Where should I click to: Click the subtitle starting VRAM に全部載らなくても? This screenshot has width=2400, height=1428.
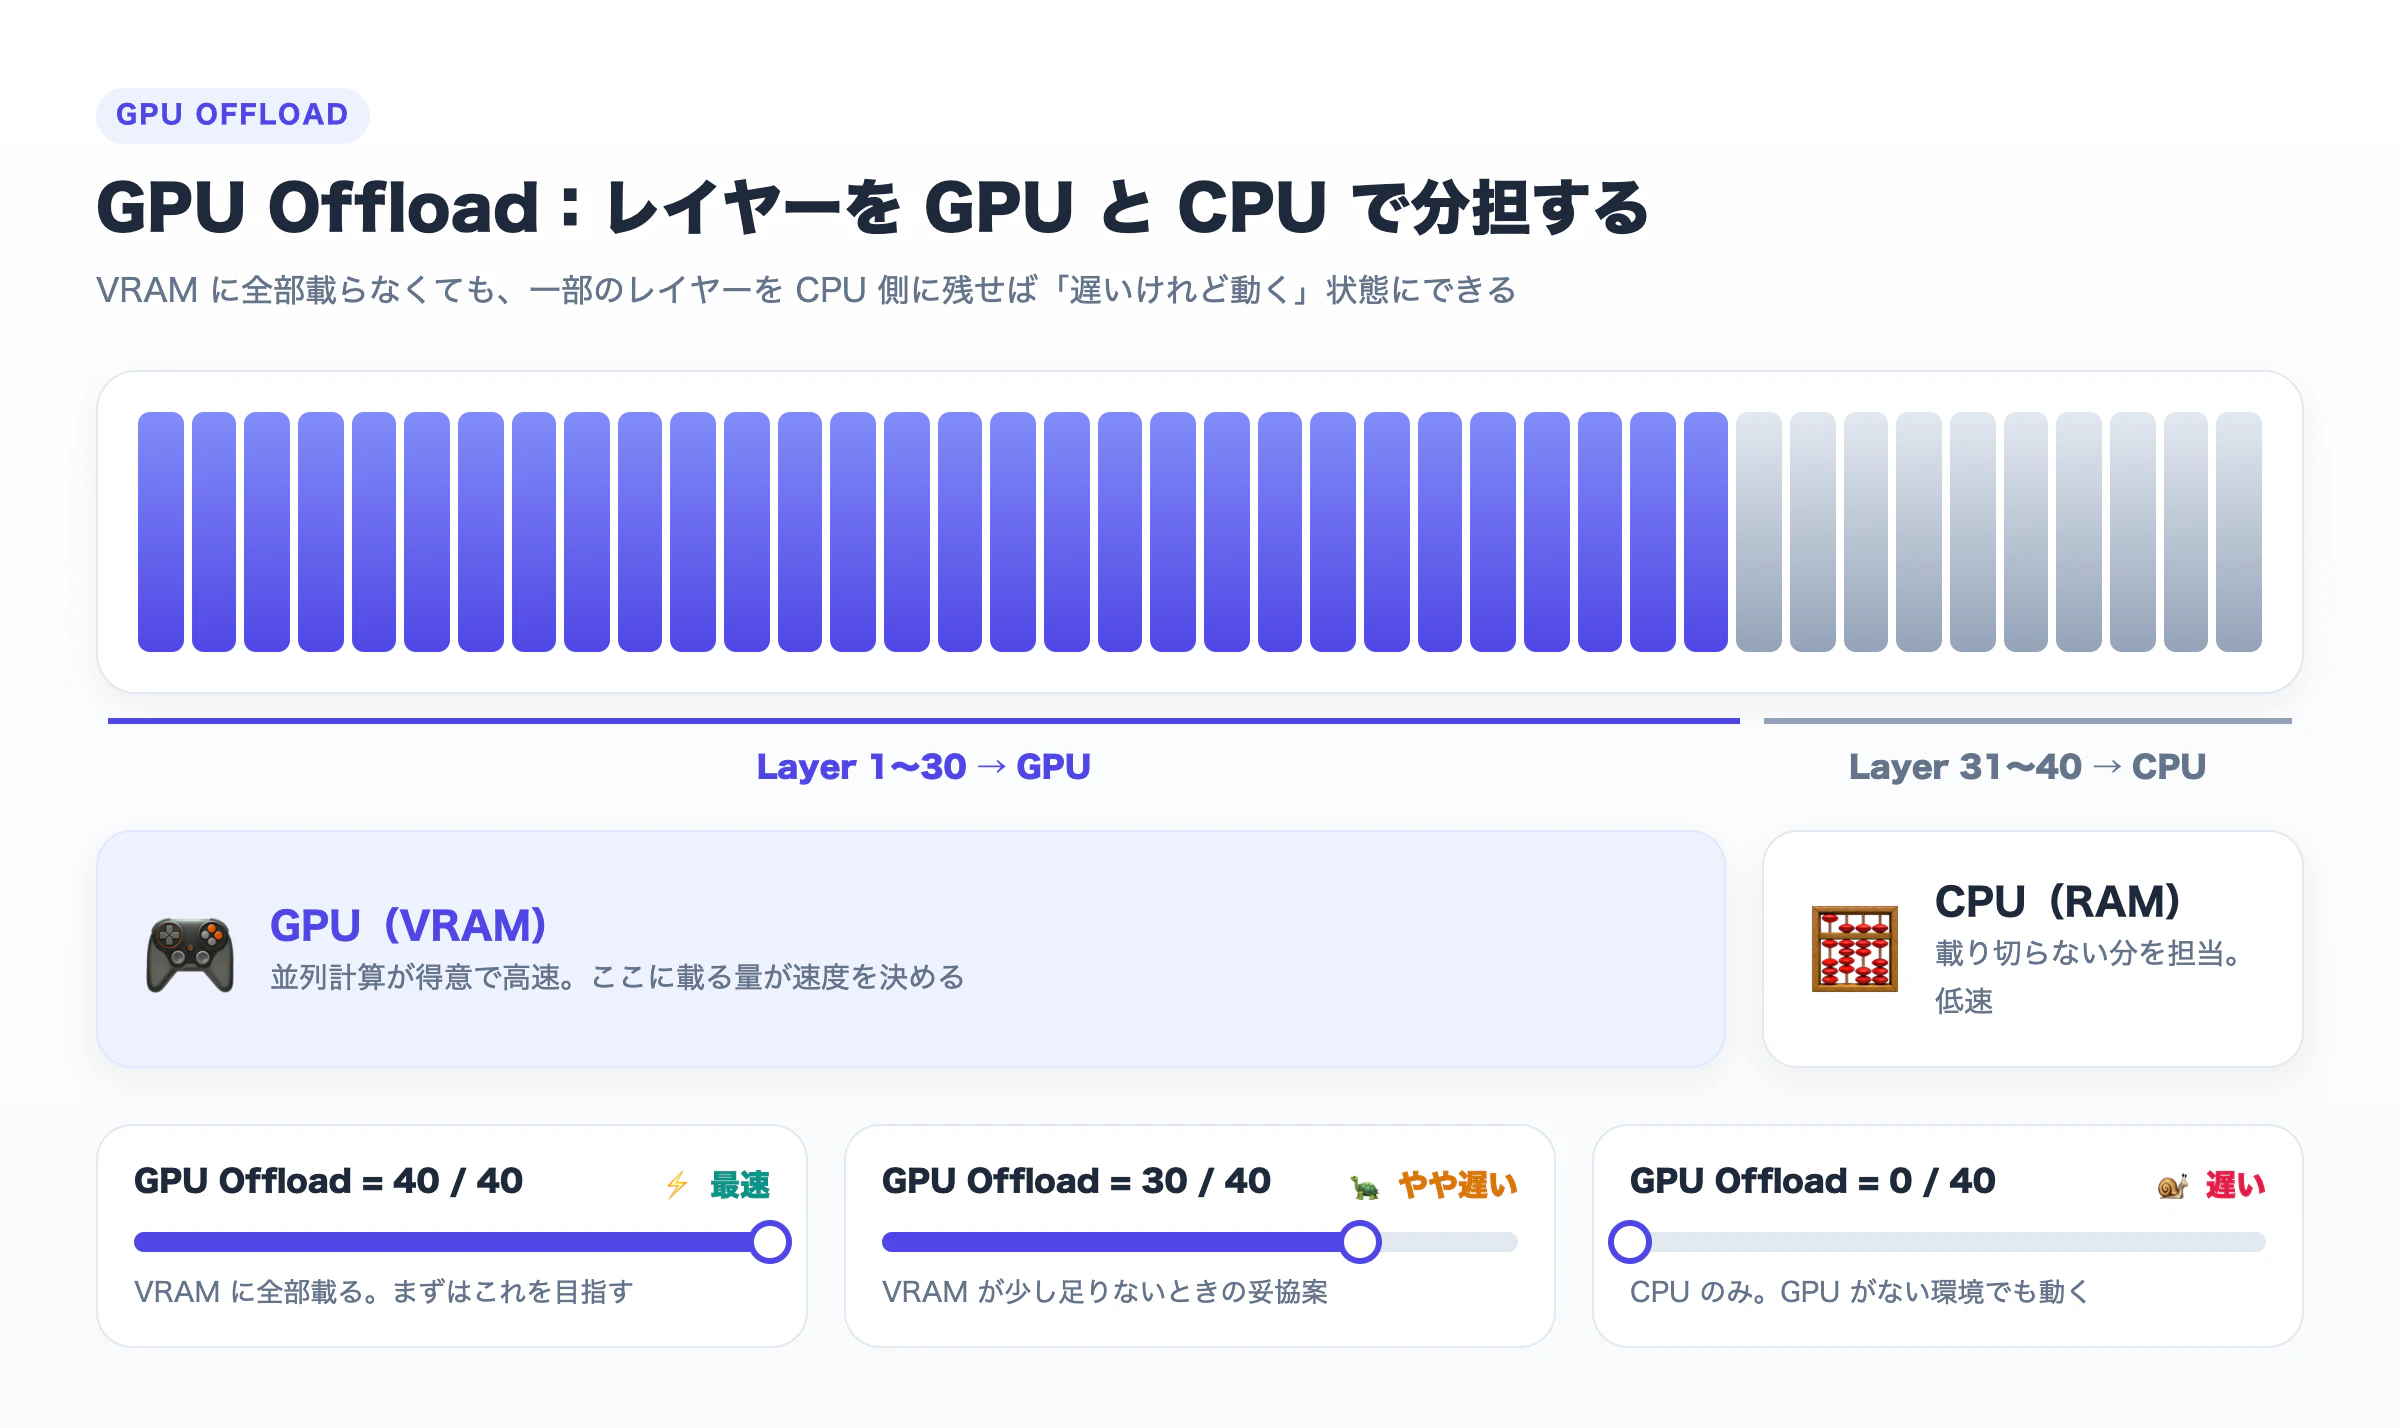pos(806,290)
